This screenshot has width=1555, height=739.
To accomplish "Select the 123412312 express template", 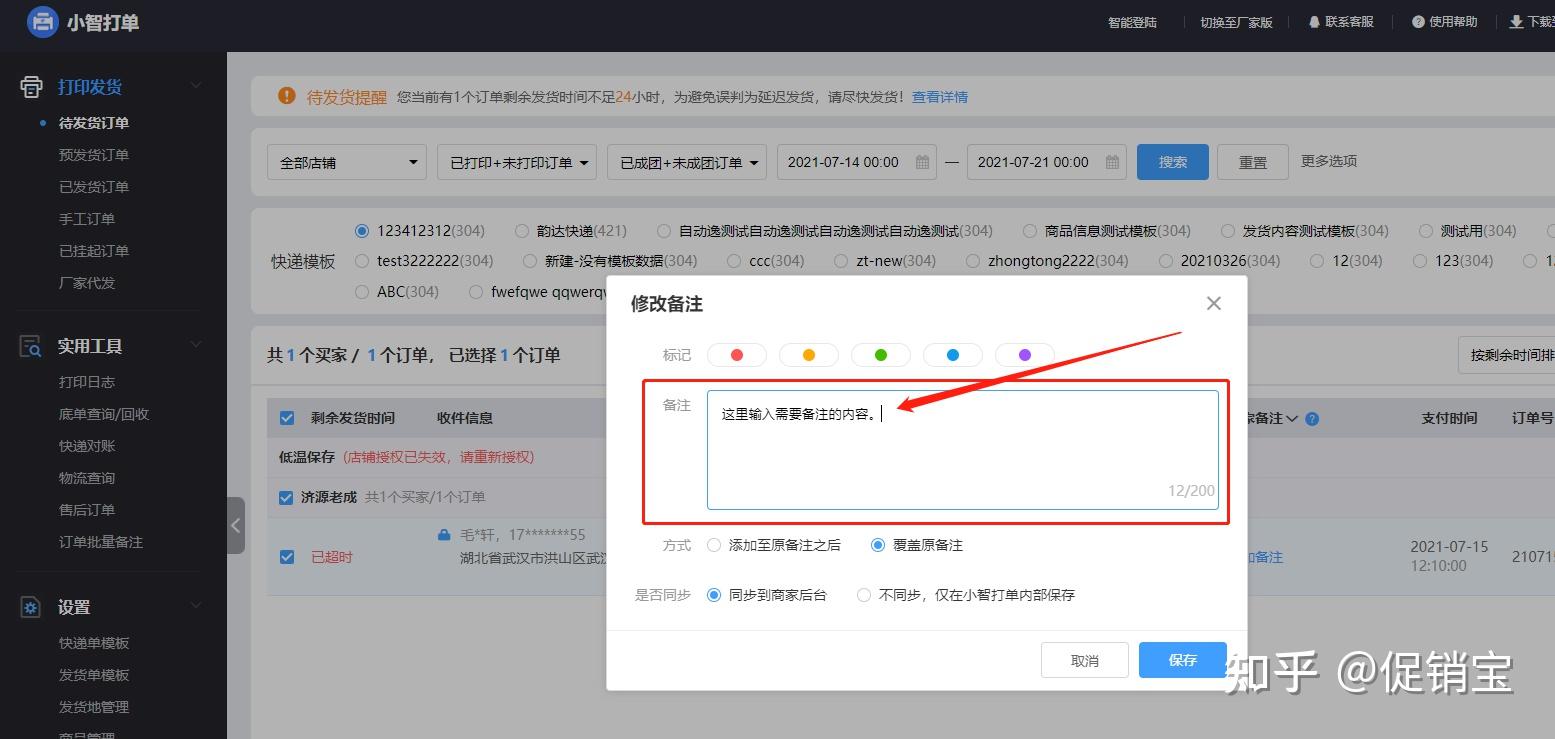I will click(x=362, y=231).
